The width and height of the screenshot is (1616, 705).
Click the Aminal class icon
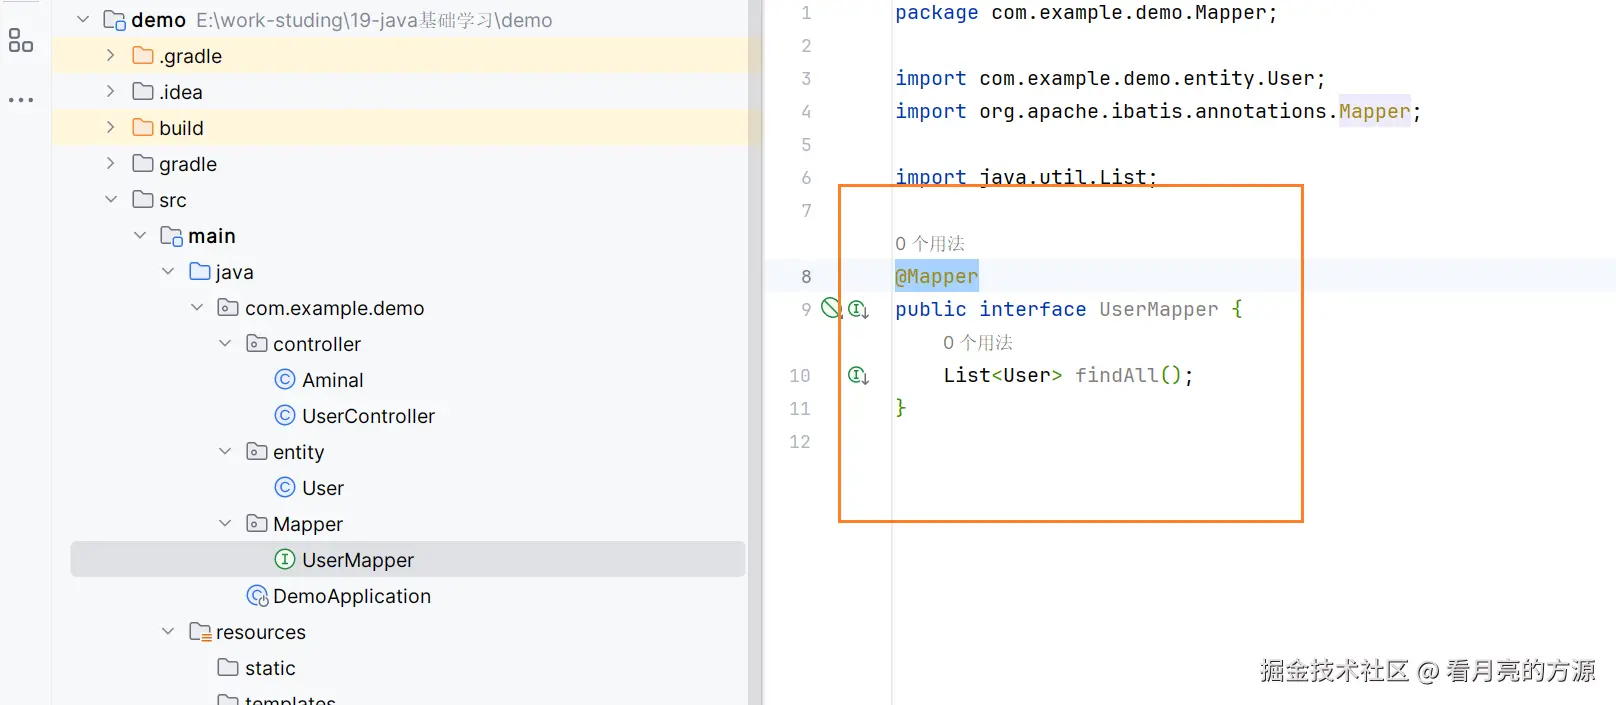pyautogui.click(x=285, y=380)
